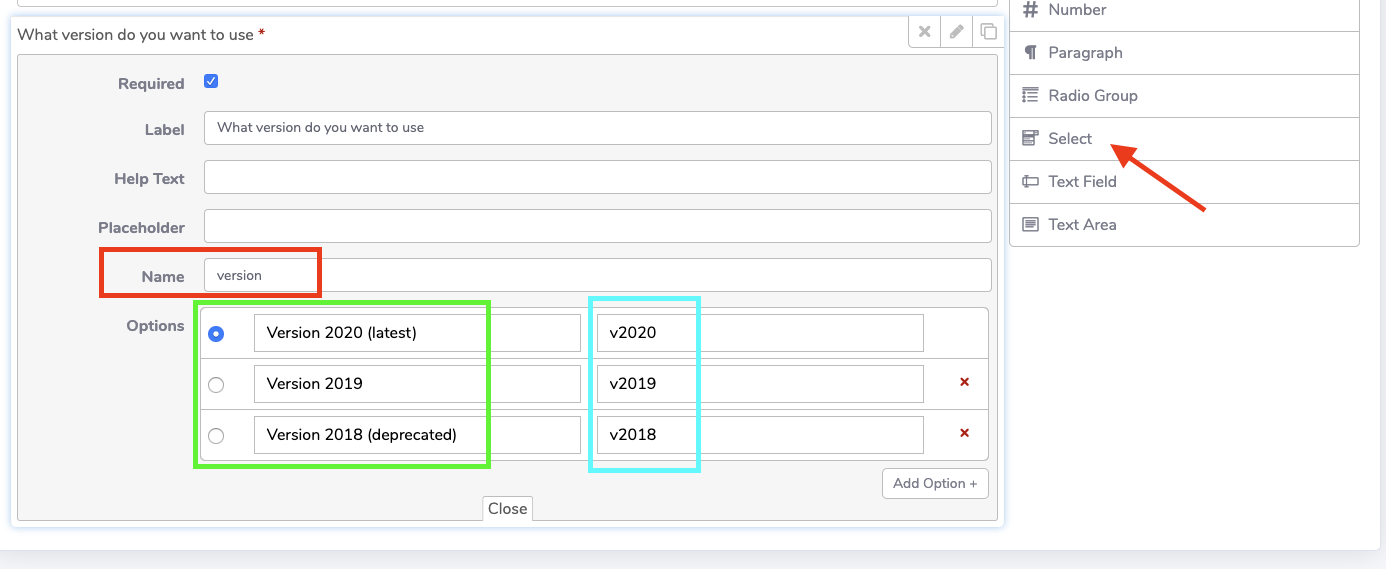Click the Add Option + button

point(935,483)
